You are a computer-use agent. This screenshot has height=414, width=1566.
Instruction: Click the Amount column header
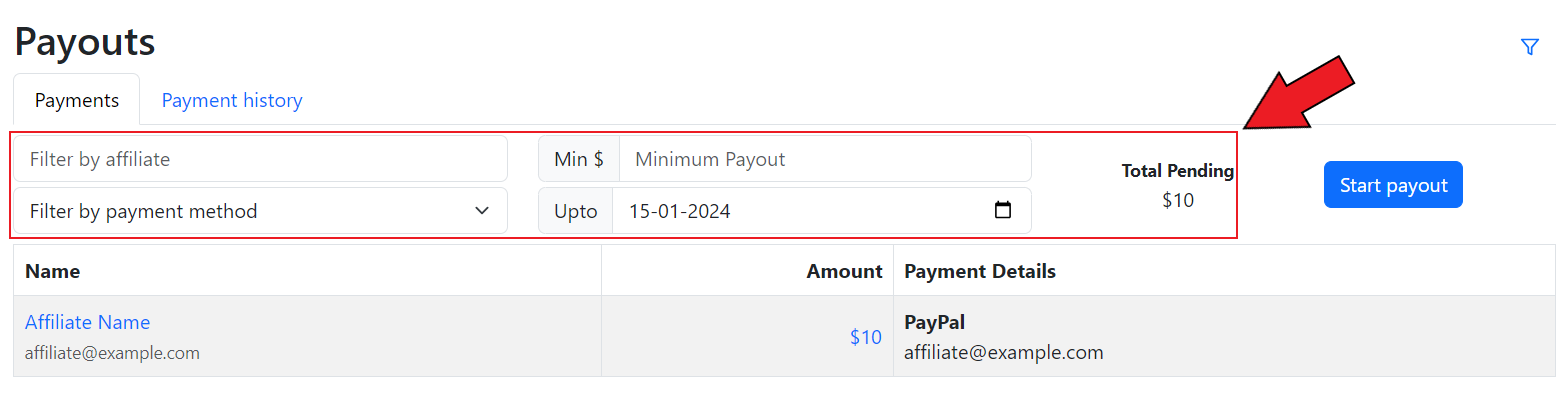(844, 271)
